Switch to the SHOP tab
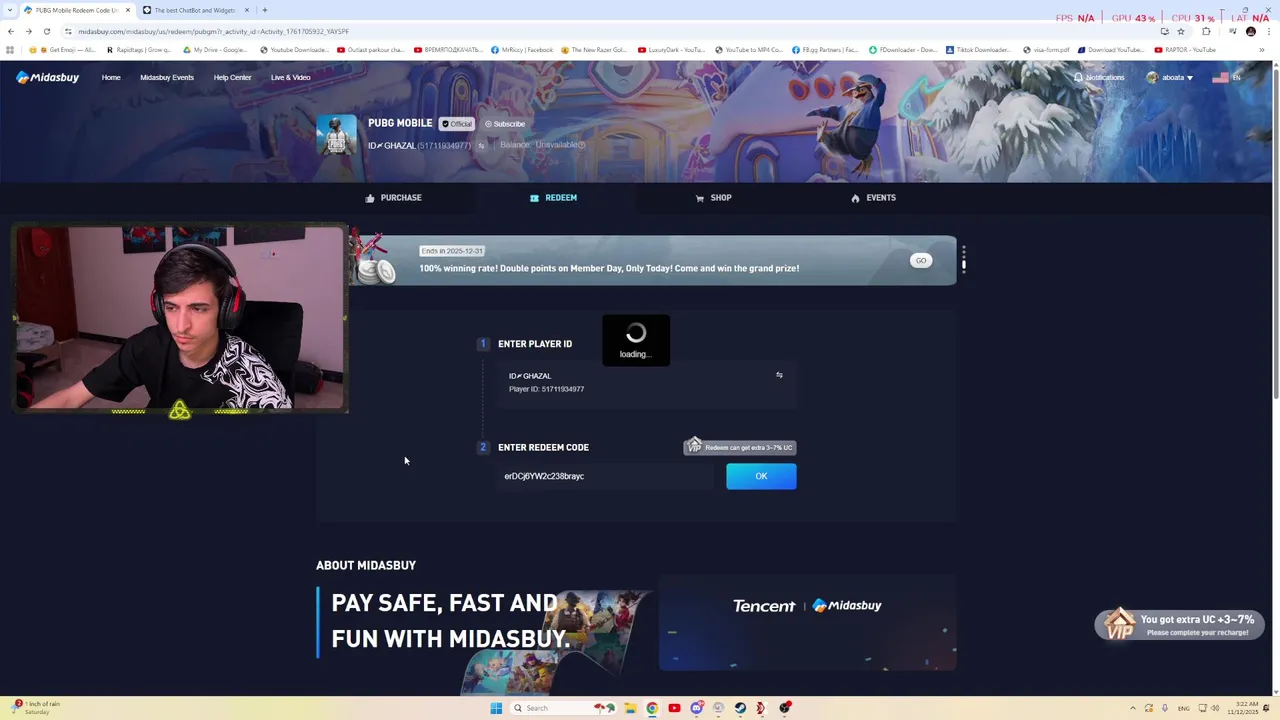This screenshot has width=1280, height=720. click(x=713, y=198)
